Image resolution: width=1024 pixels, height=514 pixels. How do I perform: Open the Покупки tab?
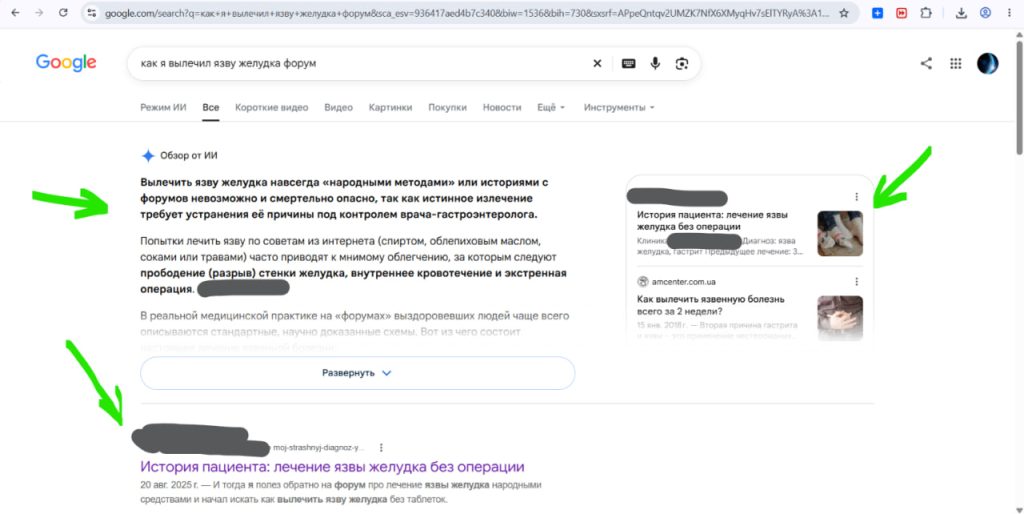tap(447, 107)
